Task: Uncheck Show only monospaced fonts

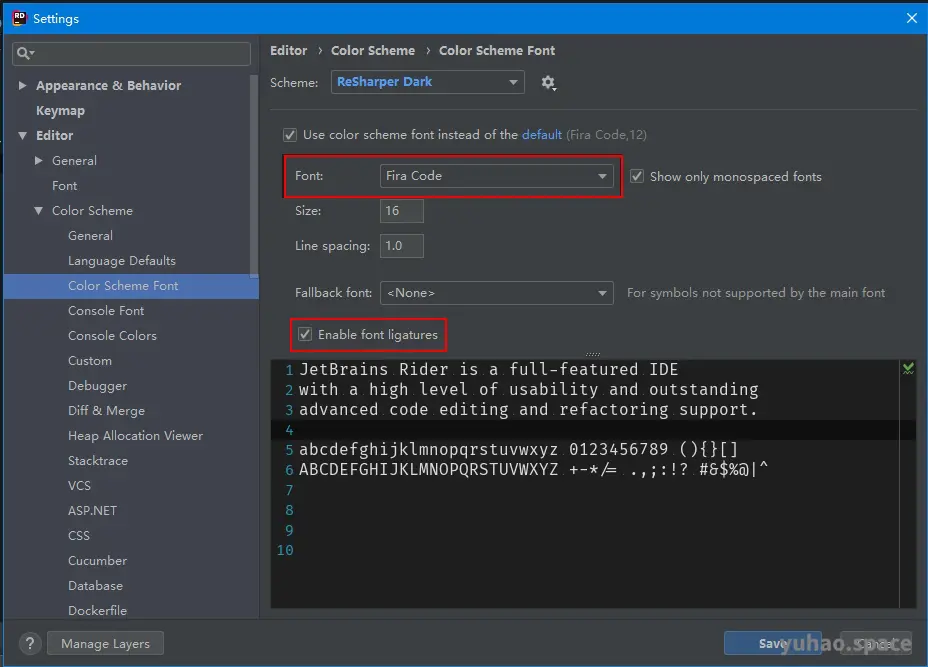Action: click(x=636, y=176)
